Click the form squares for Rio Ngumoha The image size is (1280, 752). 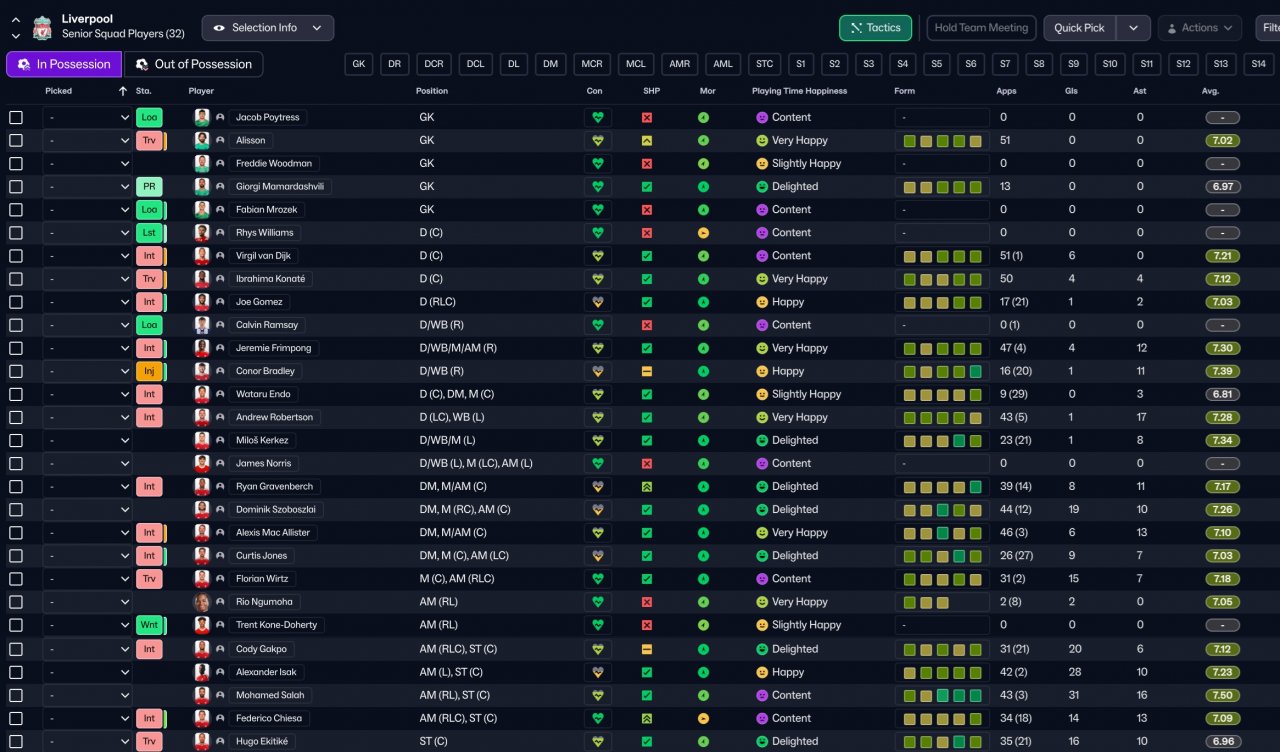(942, 602)
